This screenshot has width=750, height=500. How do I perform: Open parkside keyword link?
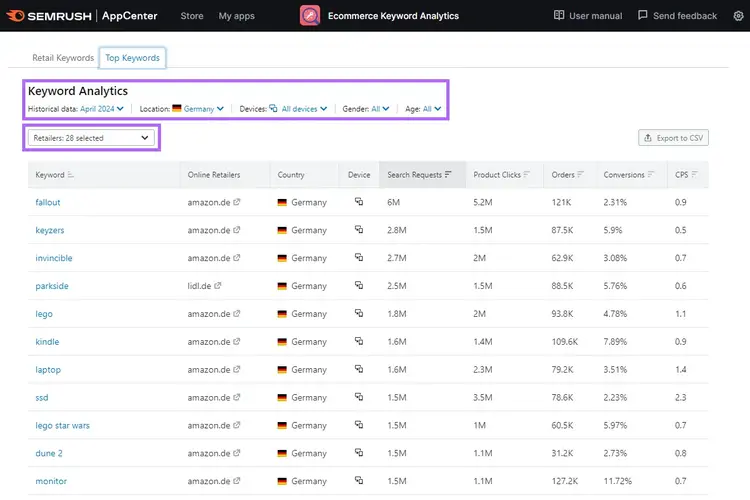click(x=52, y=286)
